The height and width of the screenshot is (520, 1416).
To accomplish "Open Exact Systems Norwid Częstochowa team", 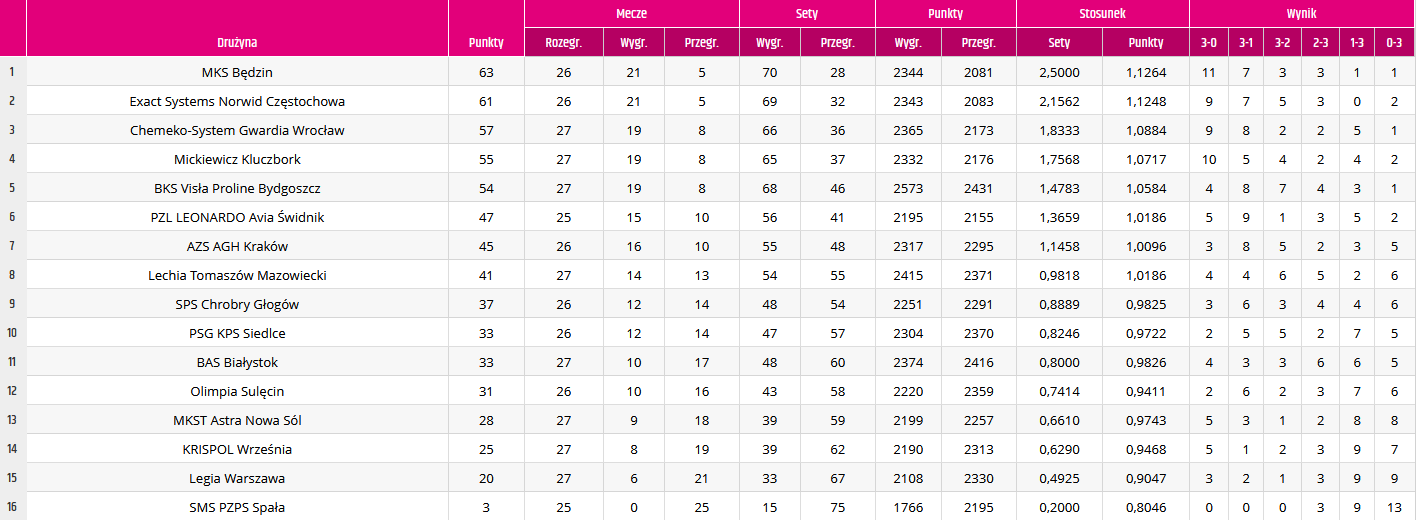I will point(237,101).
